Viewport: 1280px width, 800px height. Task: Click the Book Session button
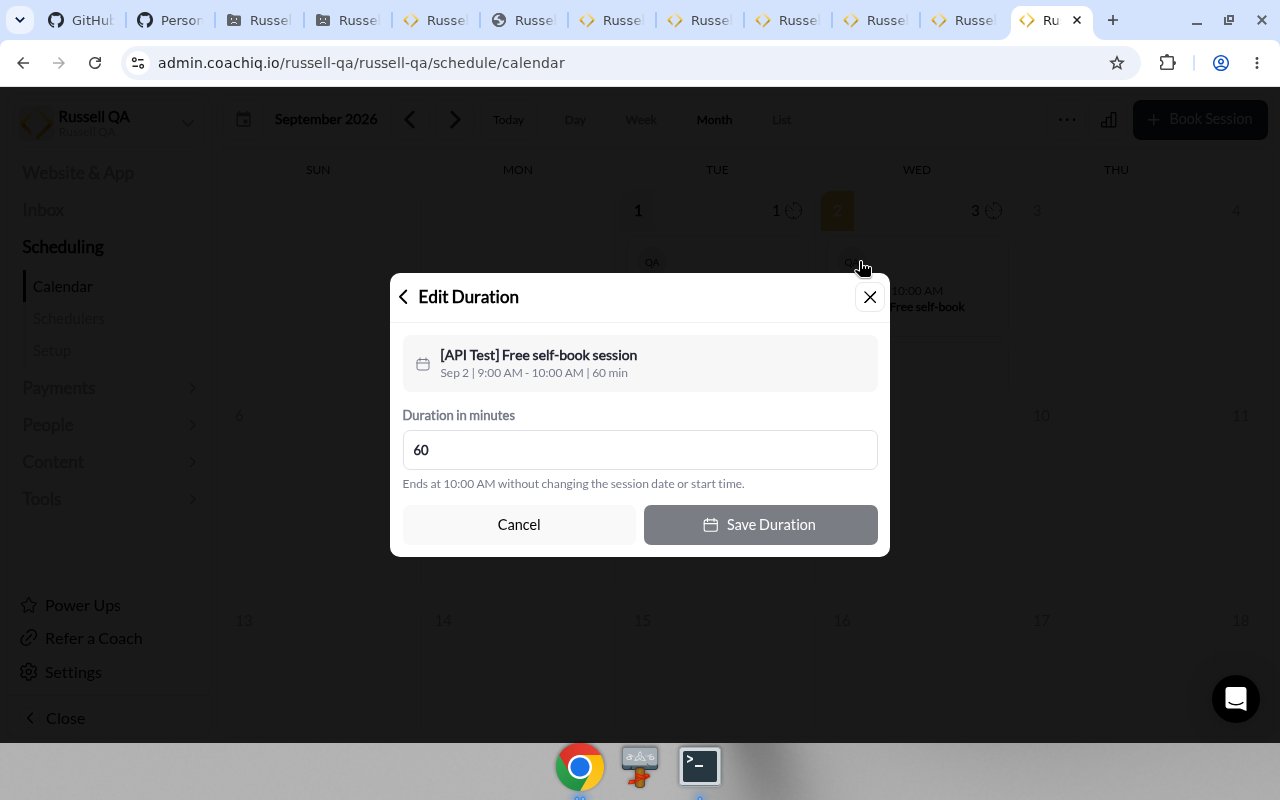point(1200,120)
